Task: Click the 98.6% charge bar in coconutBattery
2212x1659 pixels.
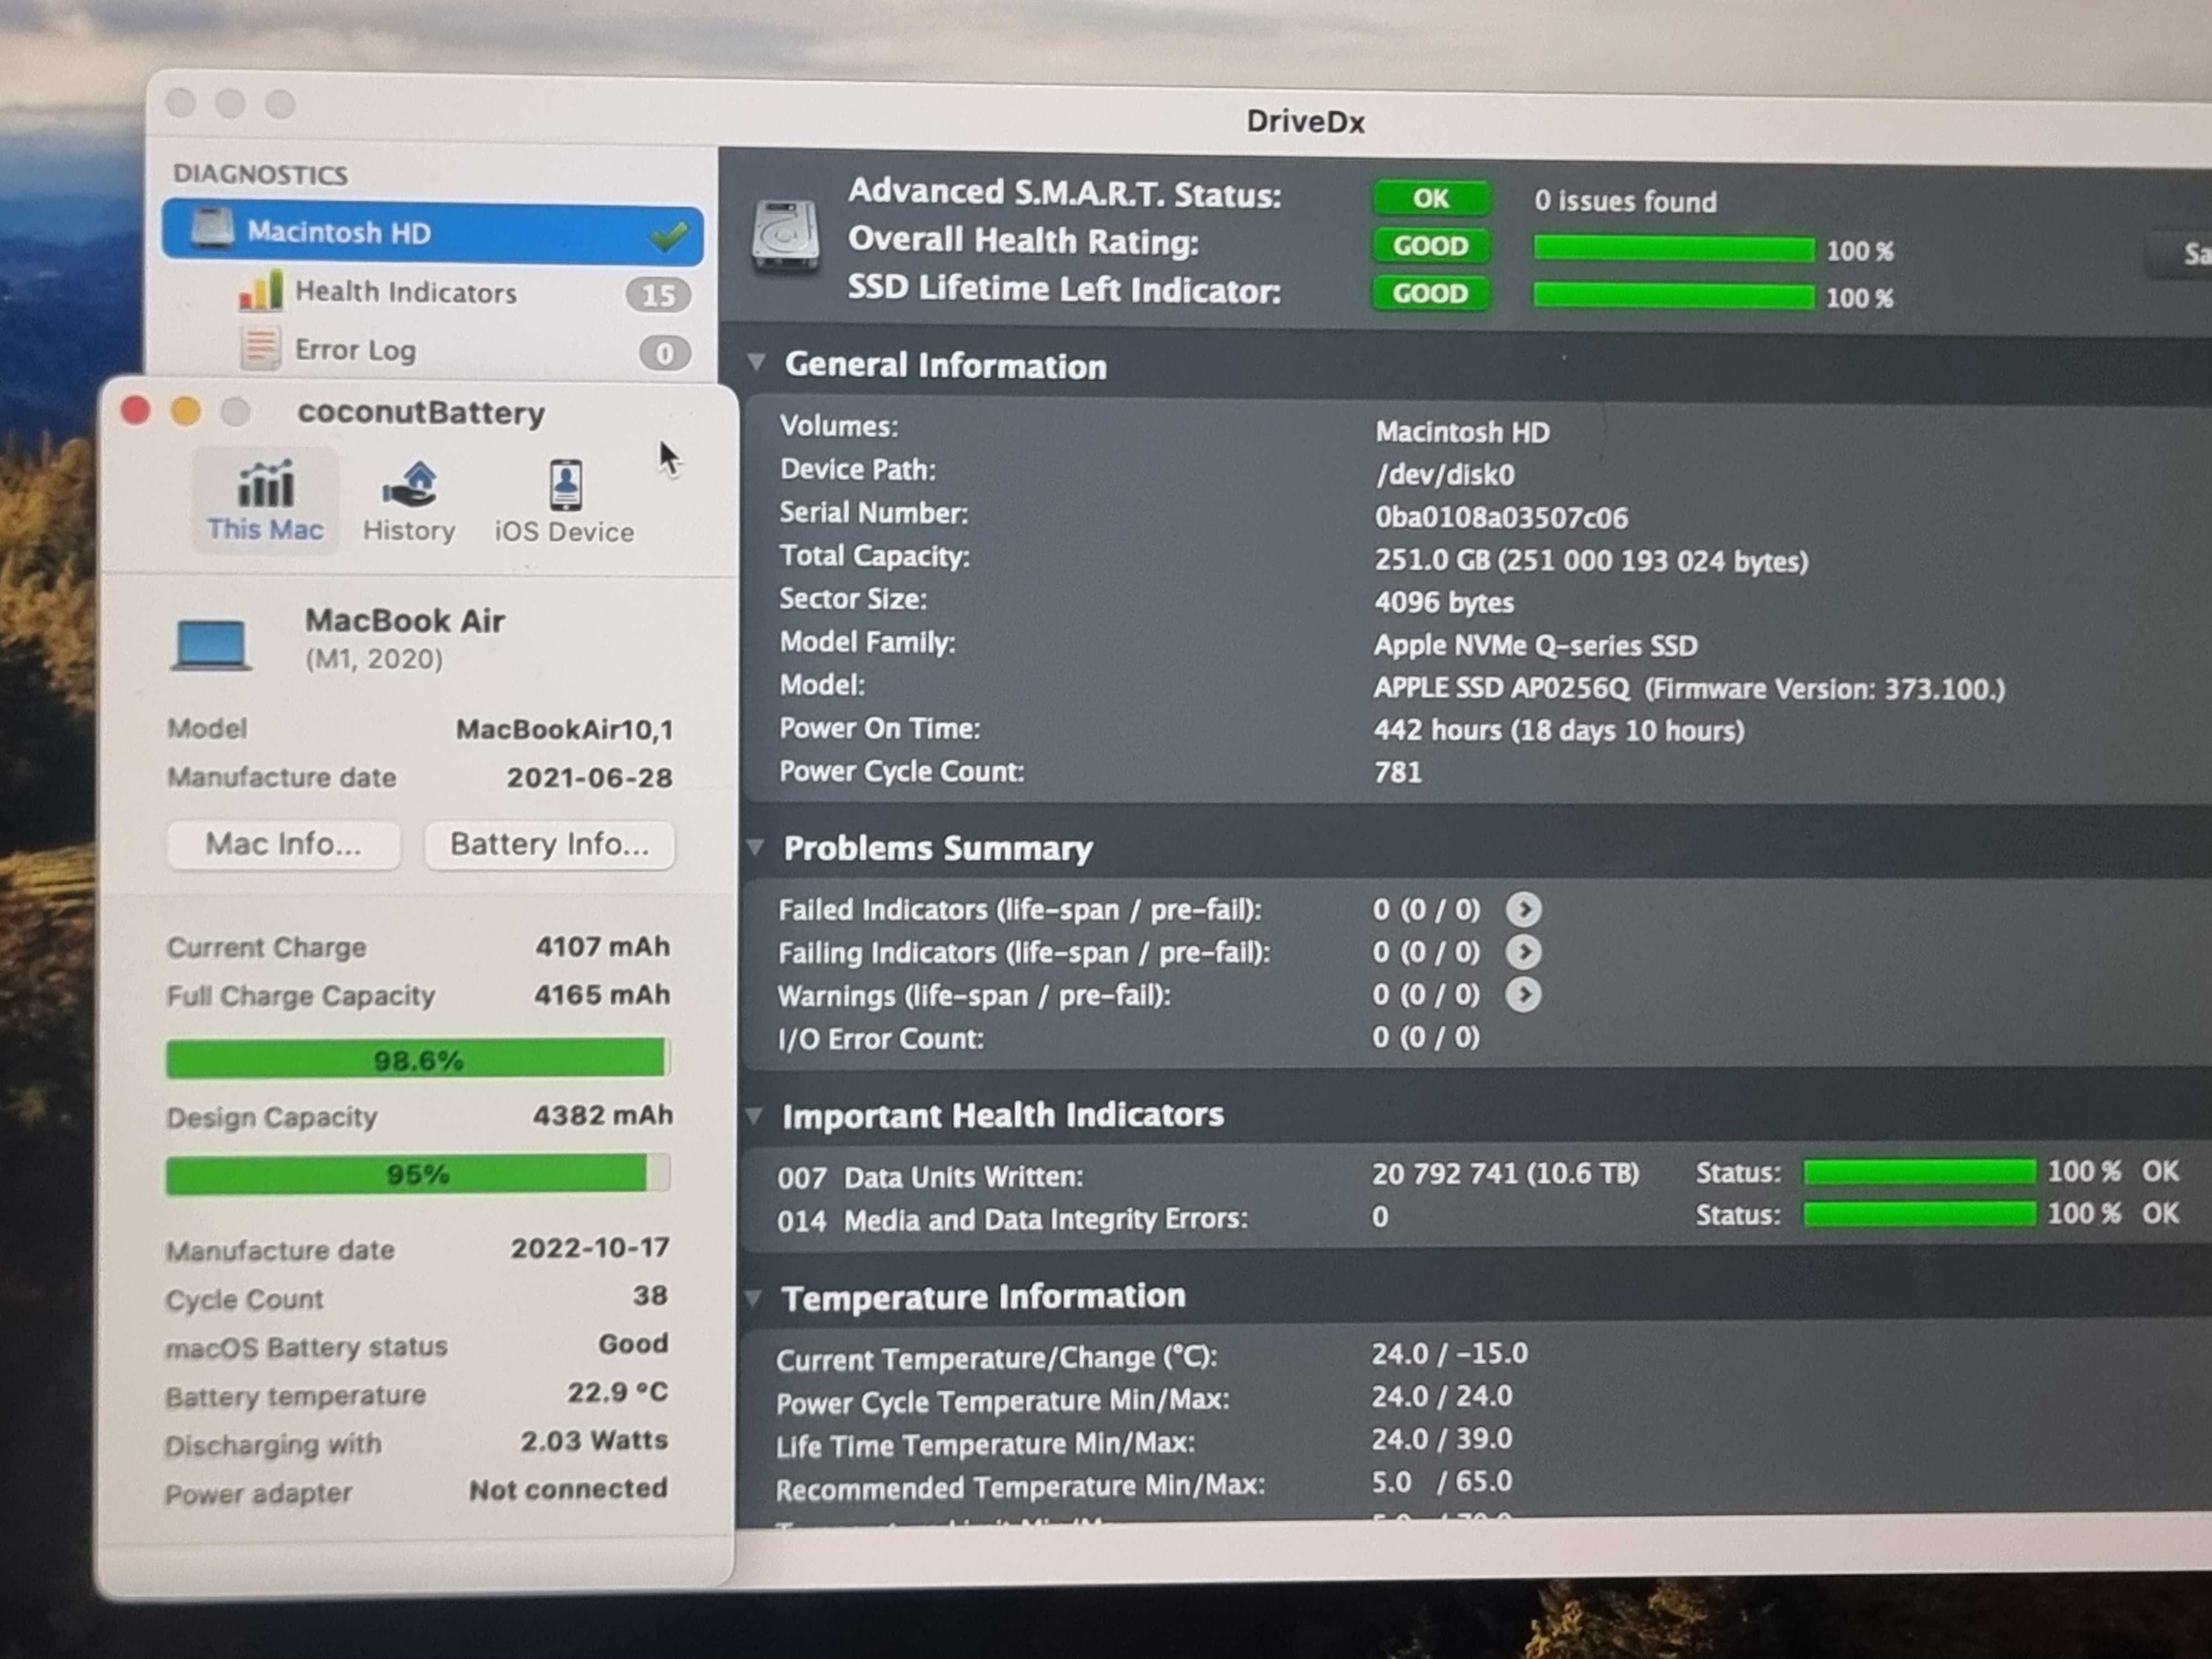Action: point(418,1059)
